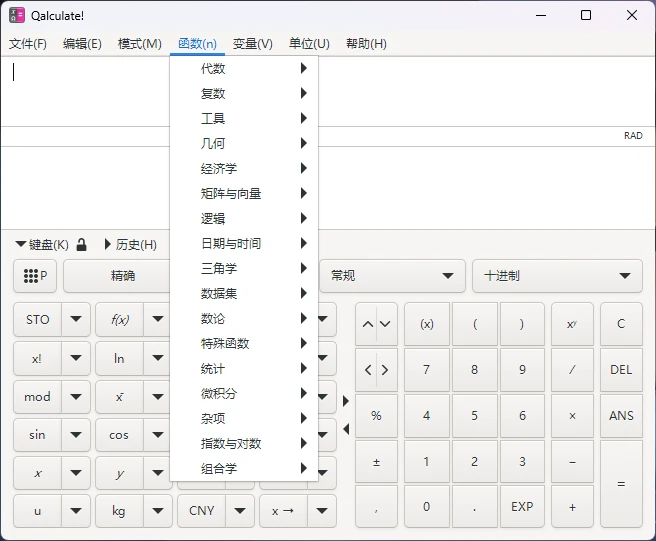Open the dropdown arrow next to cos

pyautogui.click(x=158, y=435)
